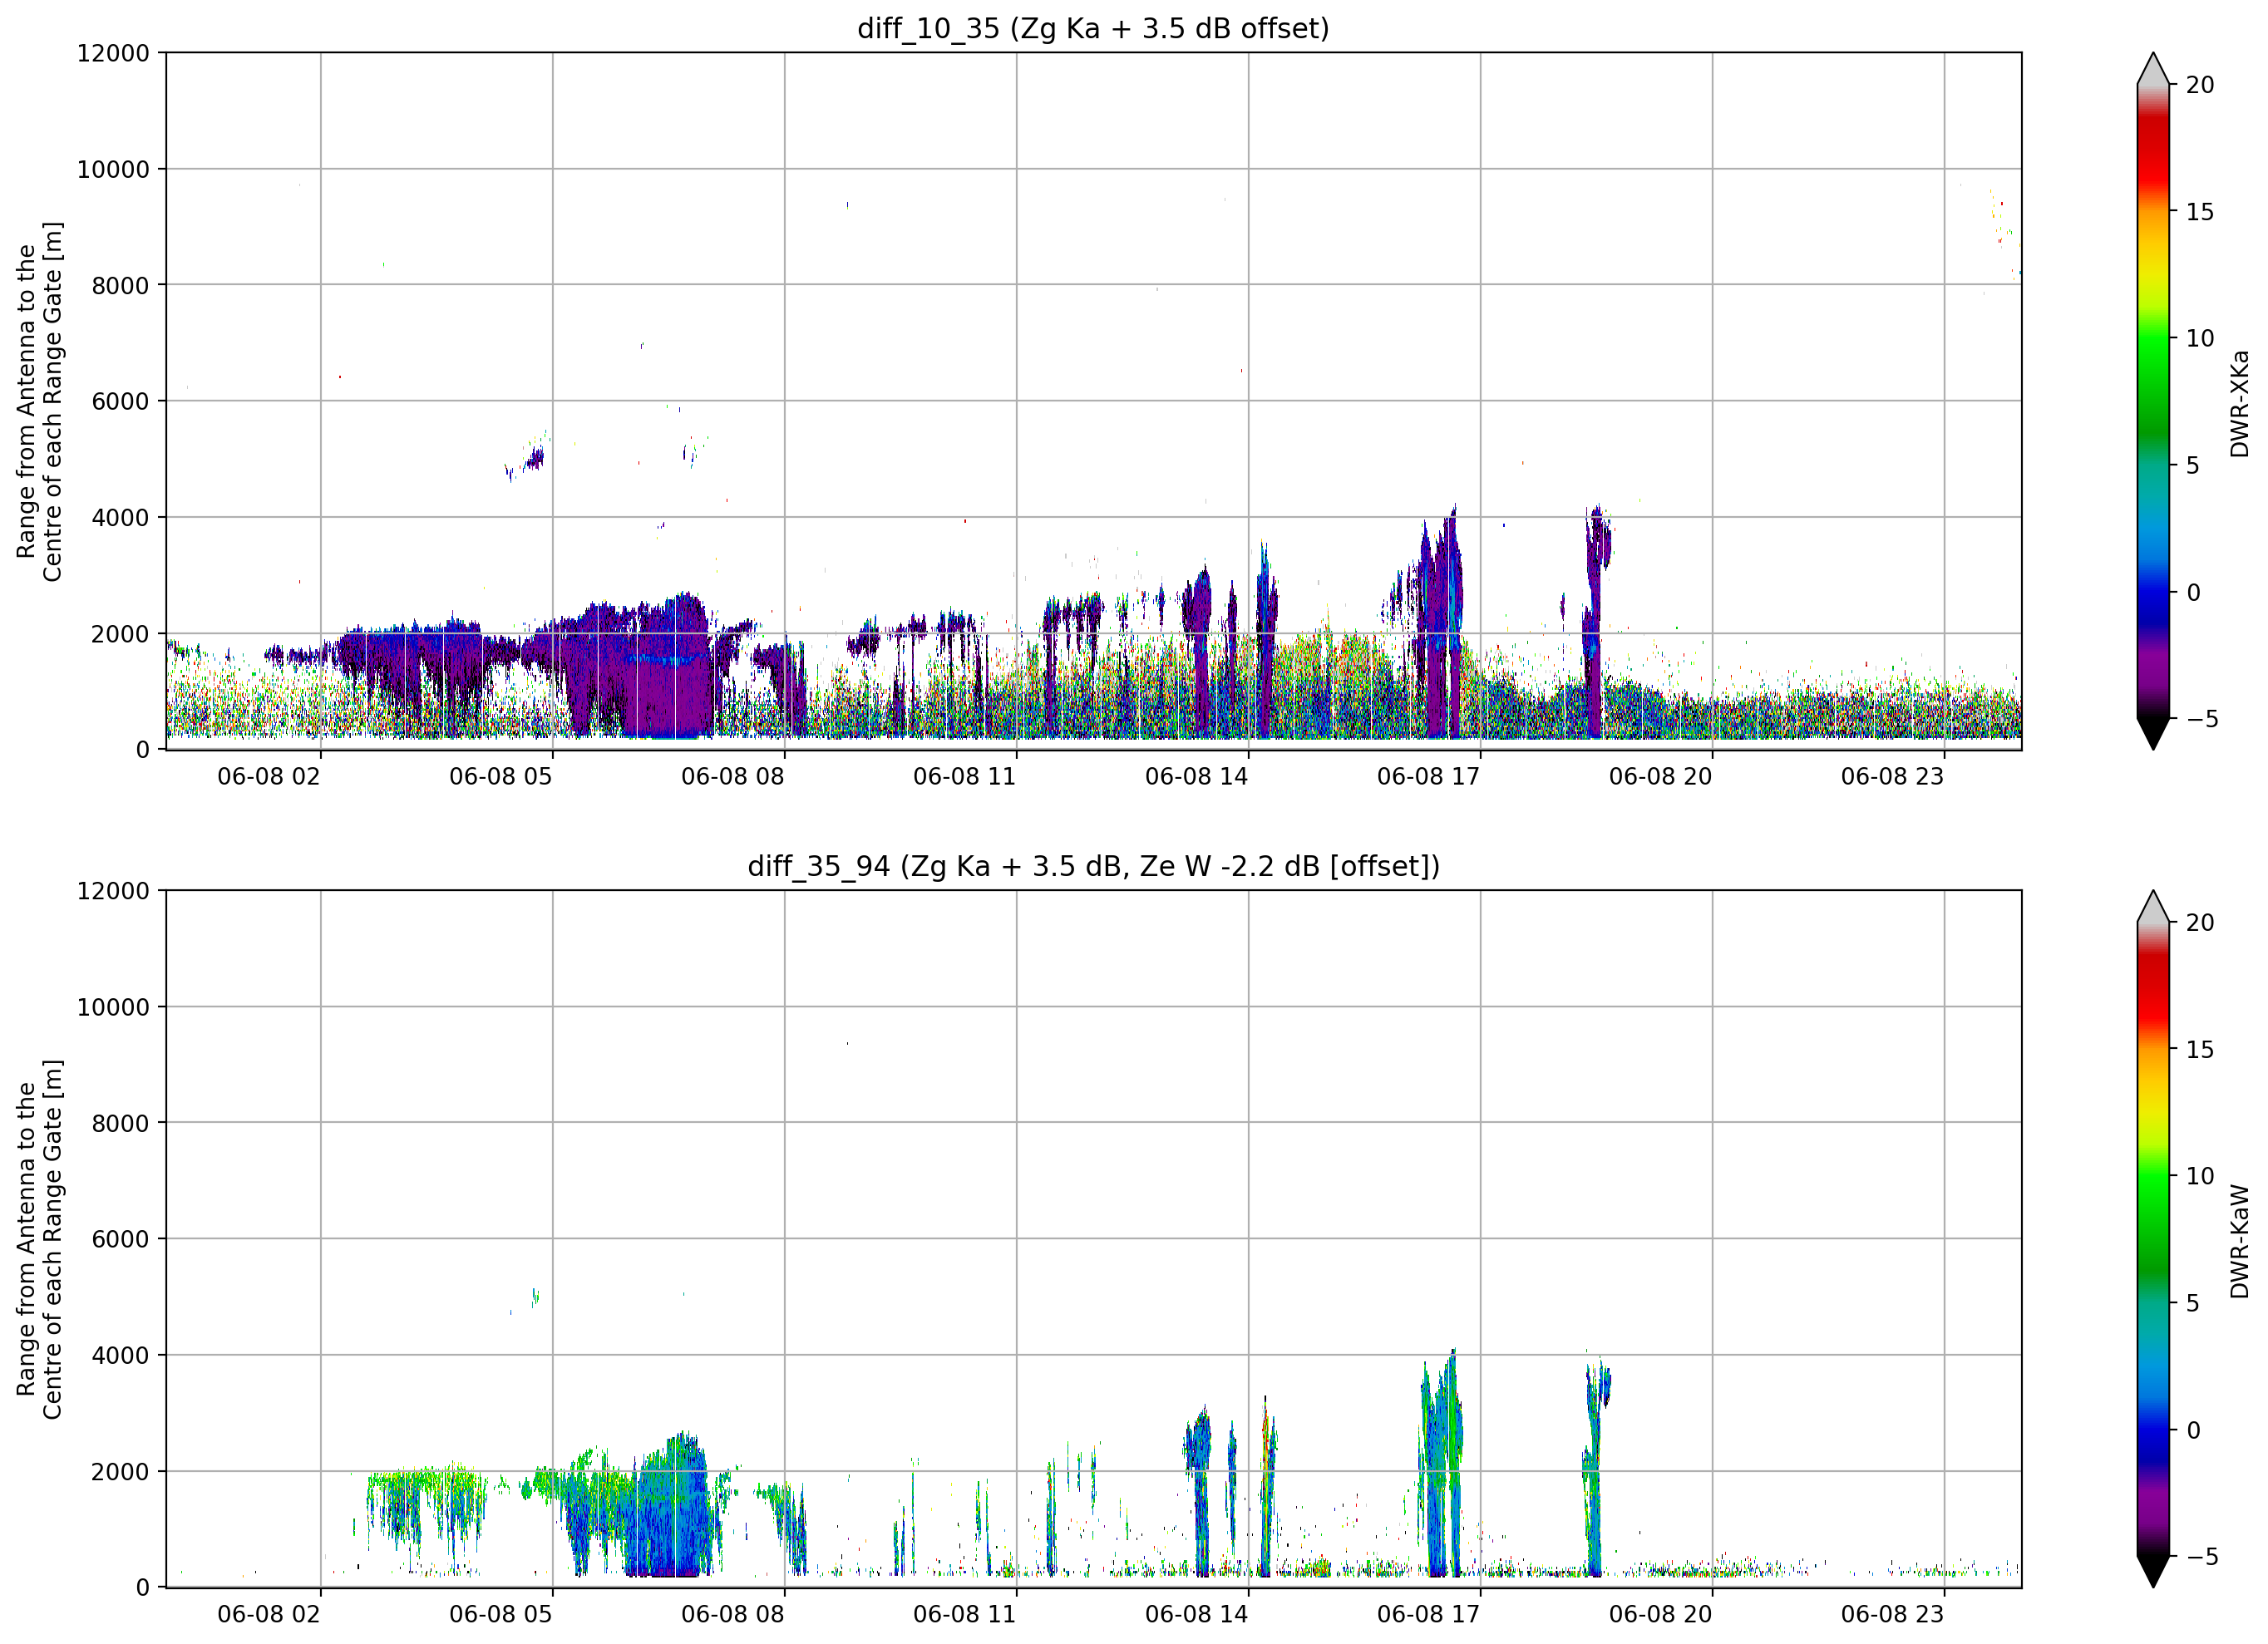Image resolution: width=2268 pixels, height=1644 pixels.
Task: Click the 2000 tick on the top plot
Action: [x=120, y=634]
